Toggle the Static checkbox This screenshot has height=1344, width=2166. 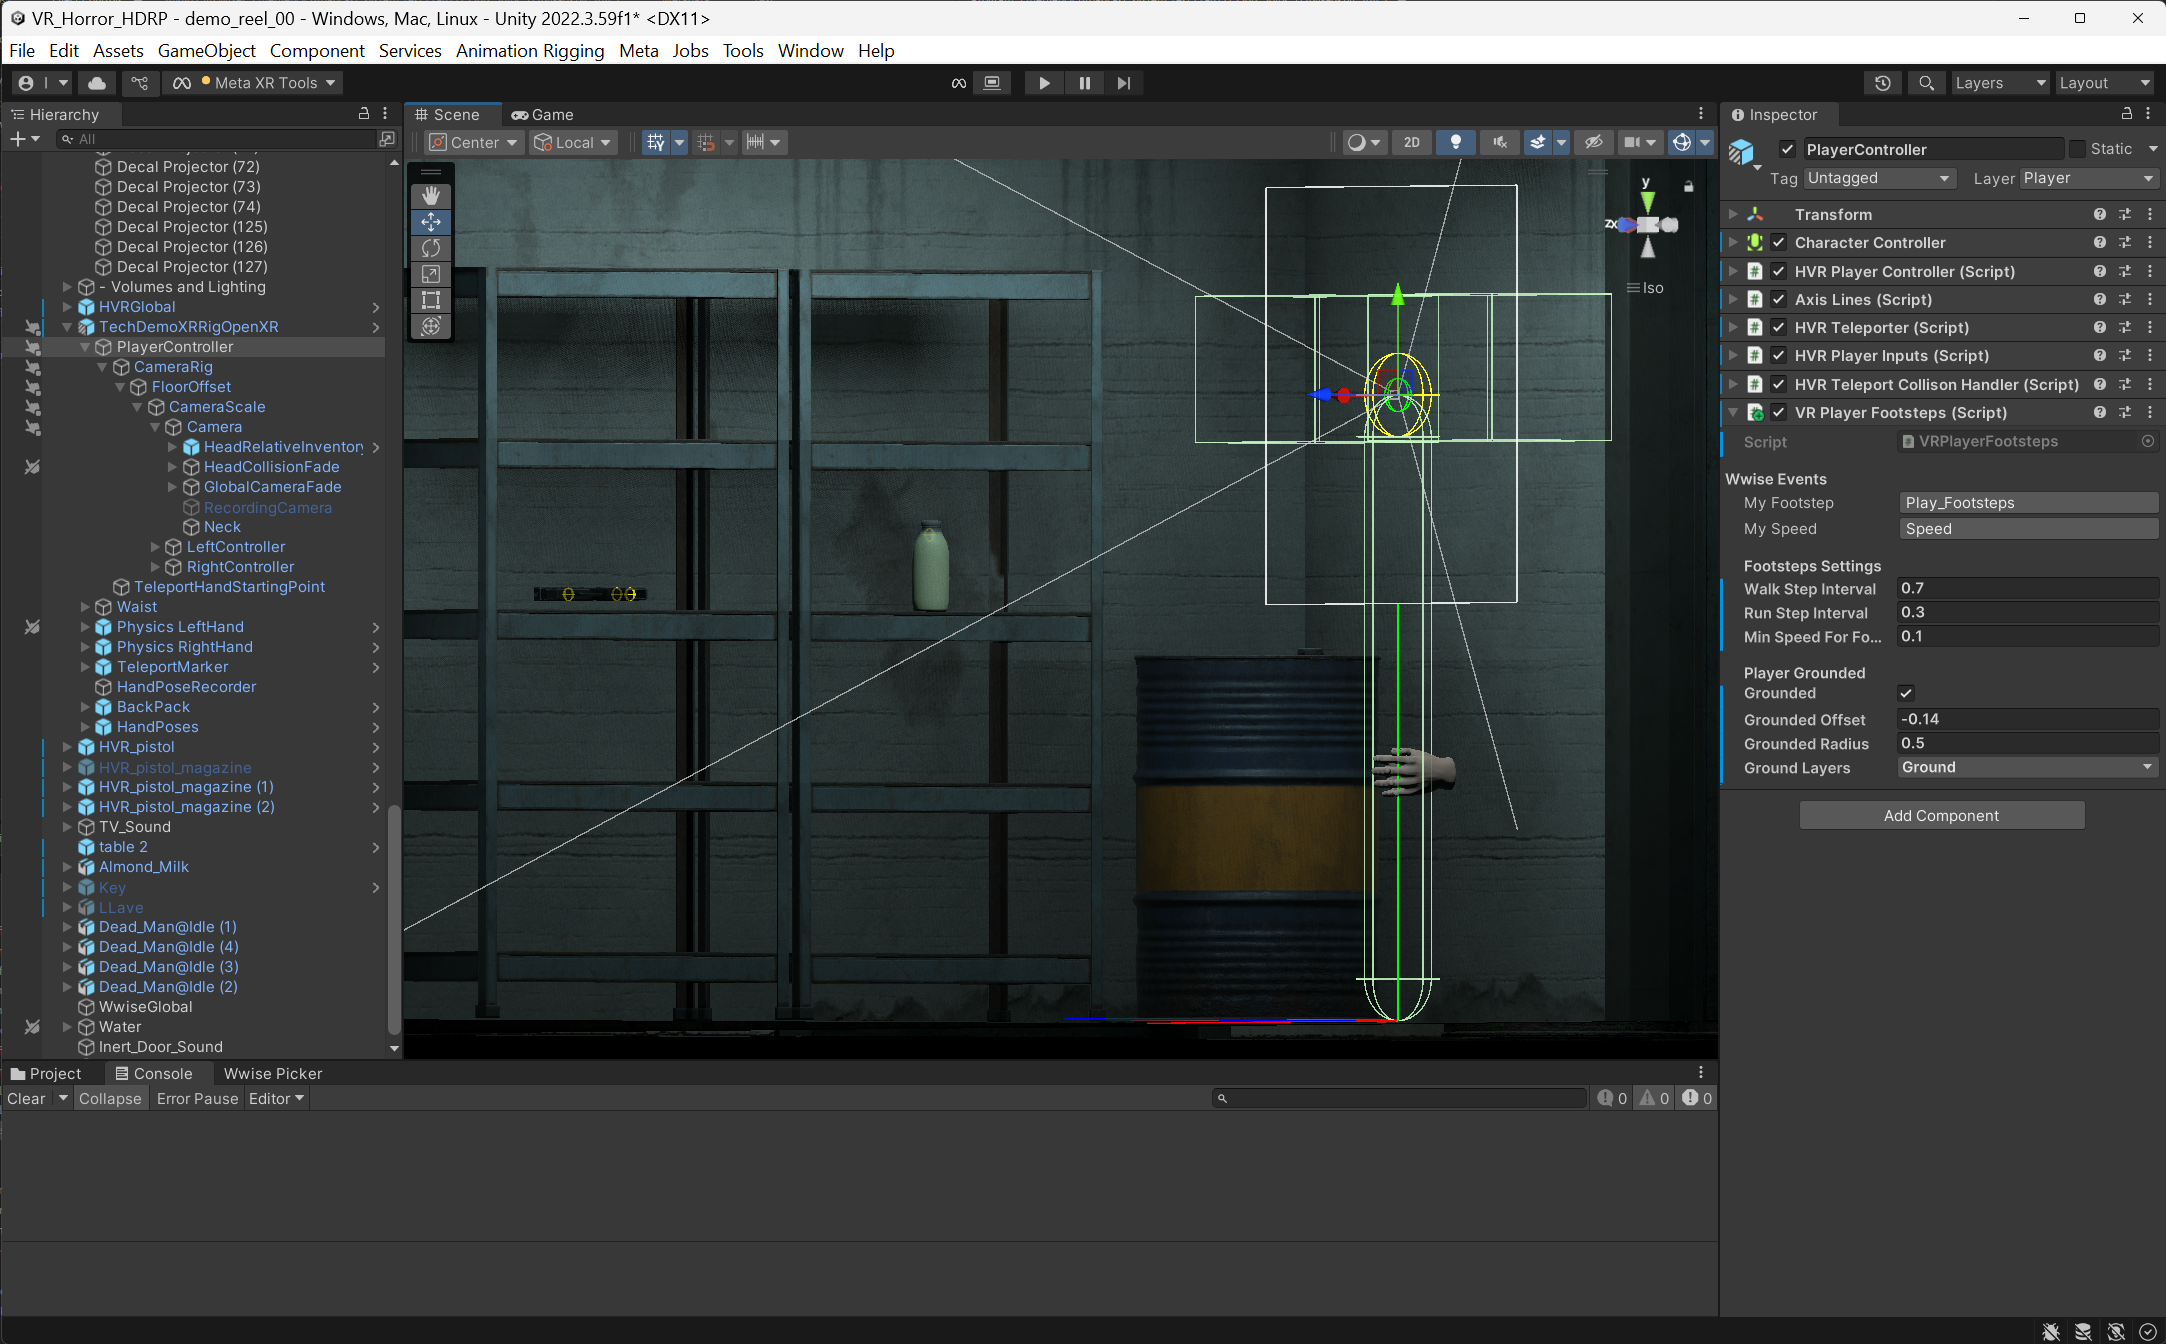[x=2078, y=149]
